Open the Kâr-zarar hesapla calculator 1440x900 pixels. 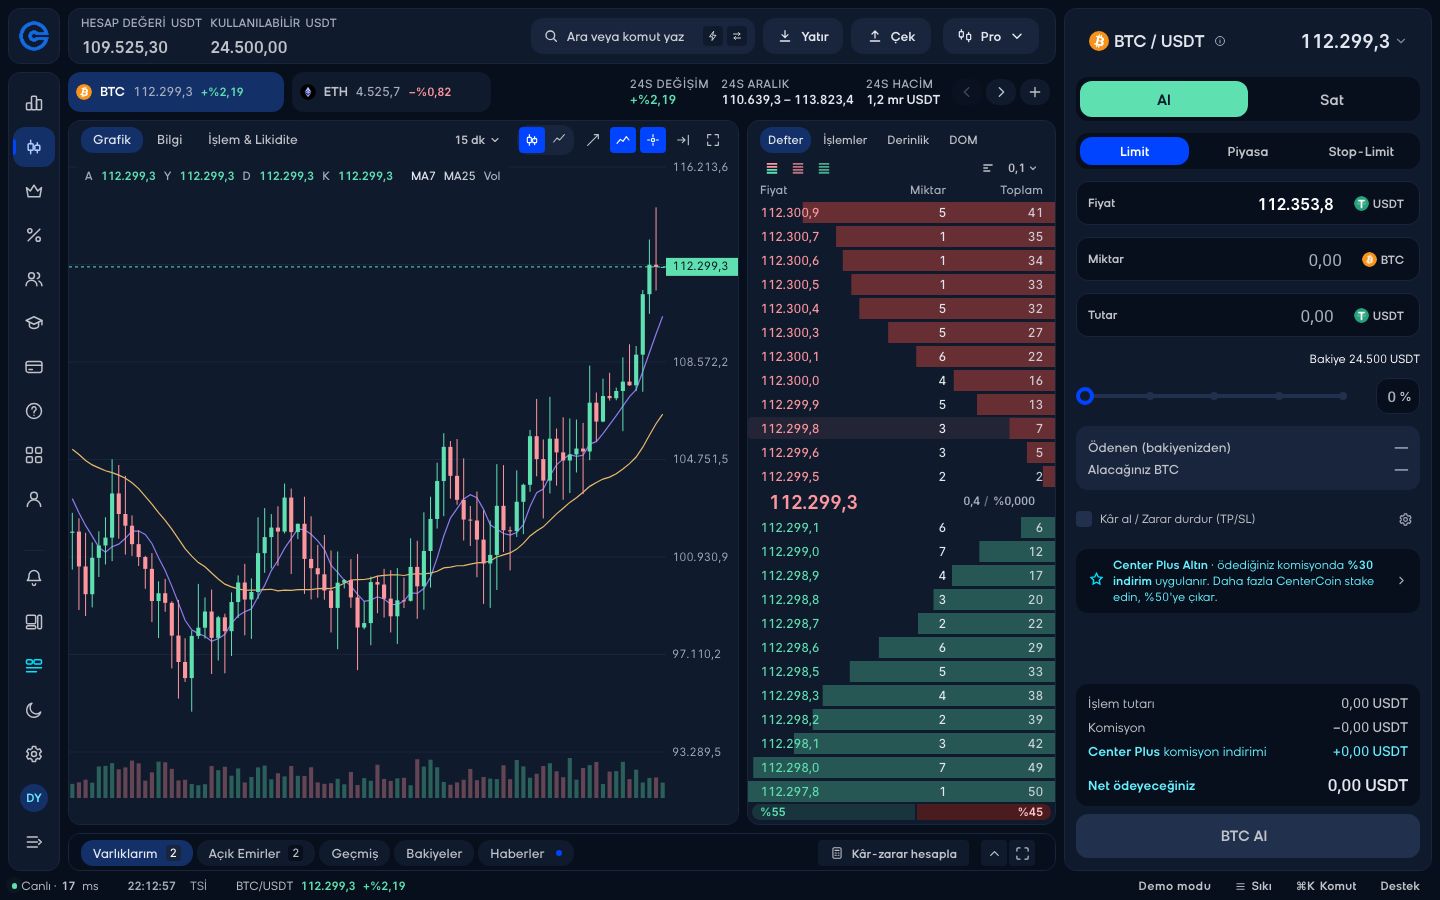click(x=893, y=853)
